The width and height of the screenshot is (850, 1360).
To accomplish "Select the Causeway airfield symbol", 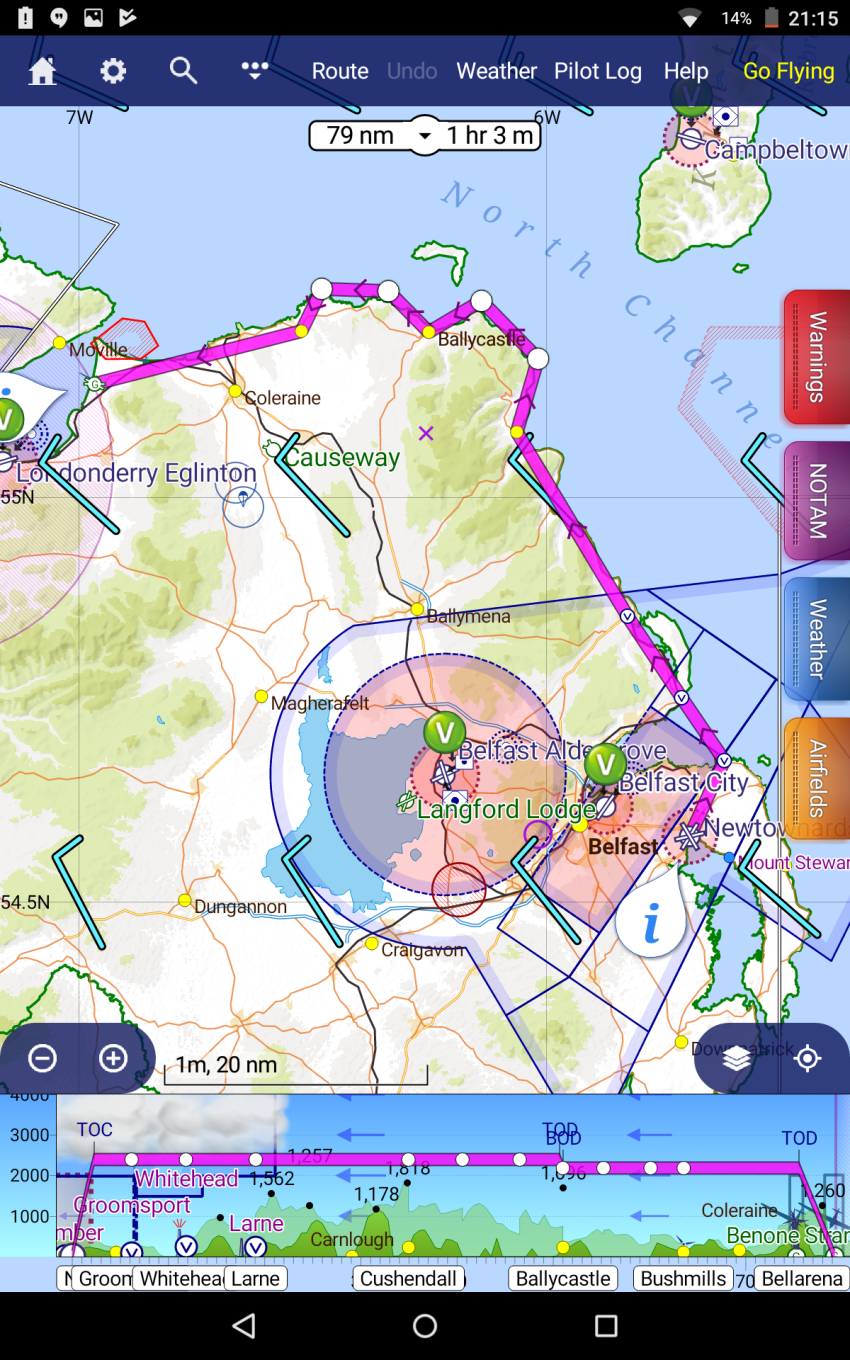I will click(272, 449).
